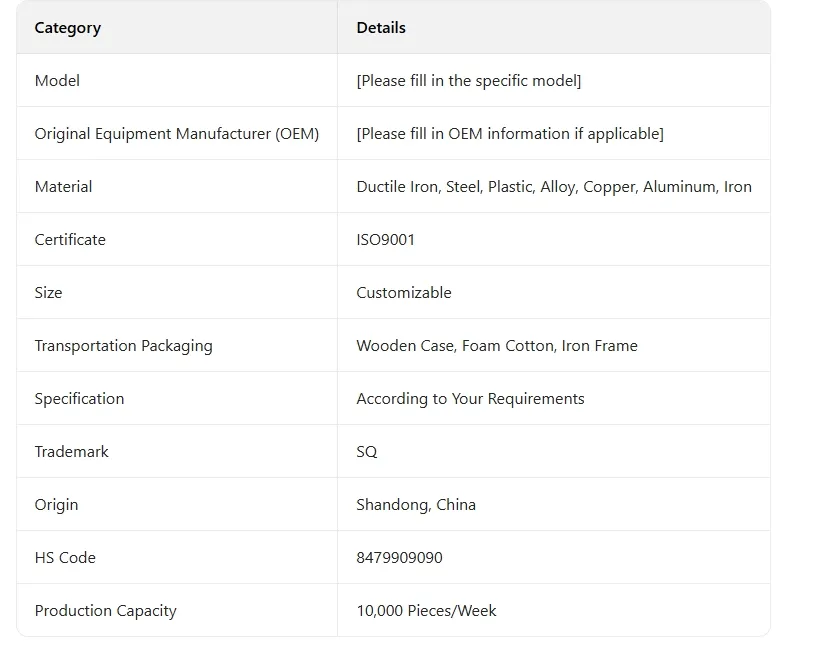
Task: Click the Details column header
Action: coord(381,28)
